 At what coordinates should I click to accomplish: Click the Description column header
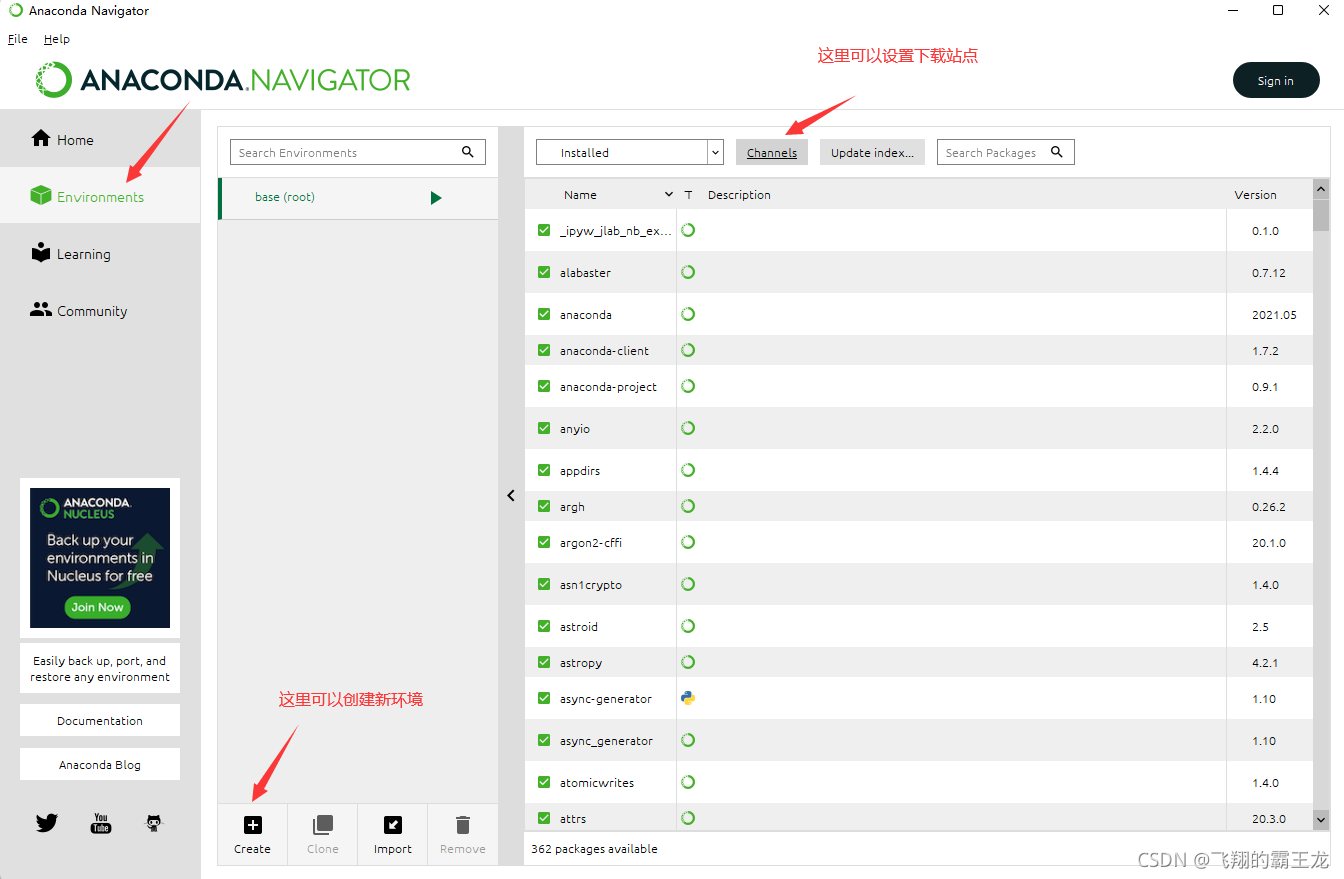point(739,195)
